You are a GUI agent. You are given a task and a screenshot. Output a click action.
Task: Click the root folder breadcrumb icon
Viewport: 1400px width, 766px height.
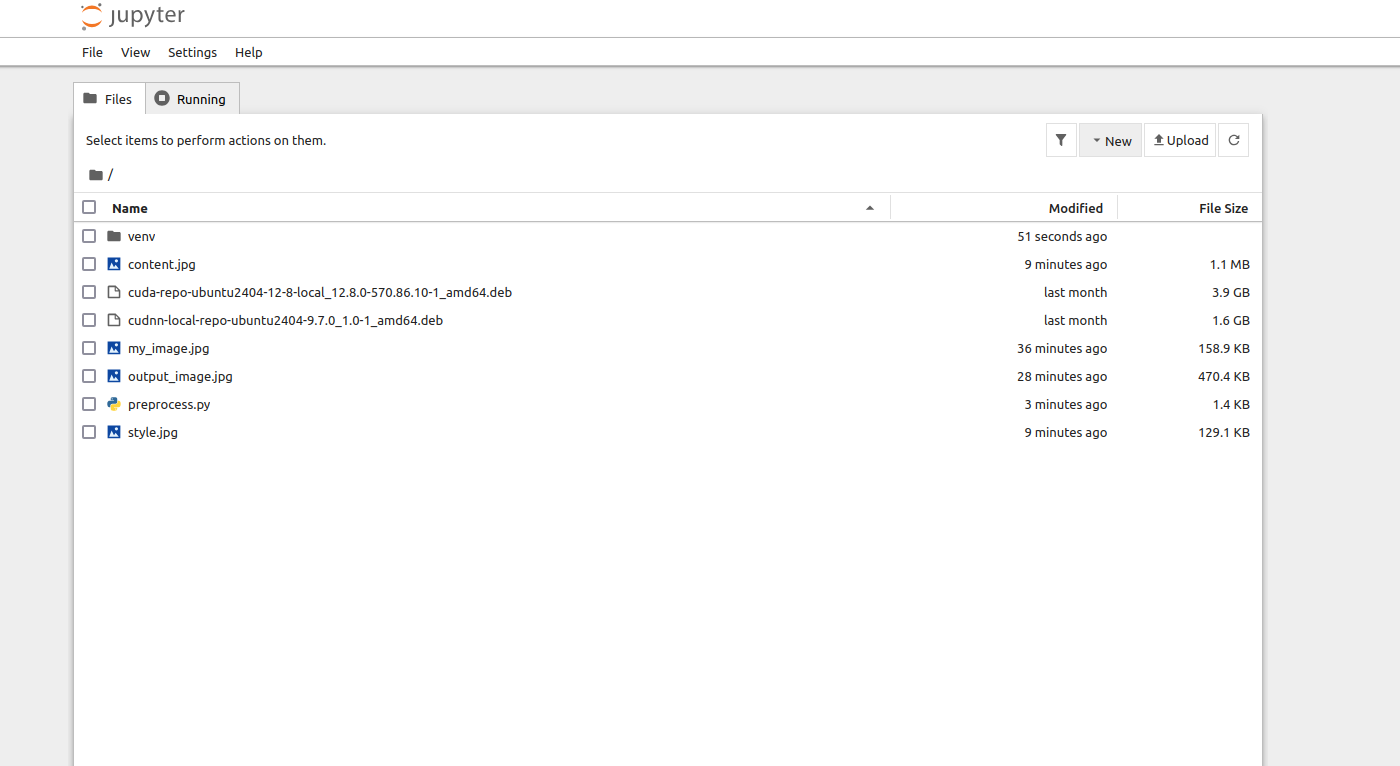coord(96,175)
